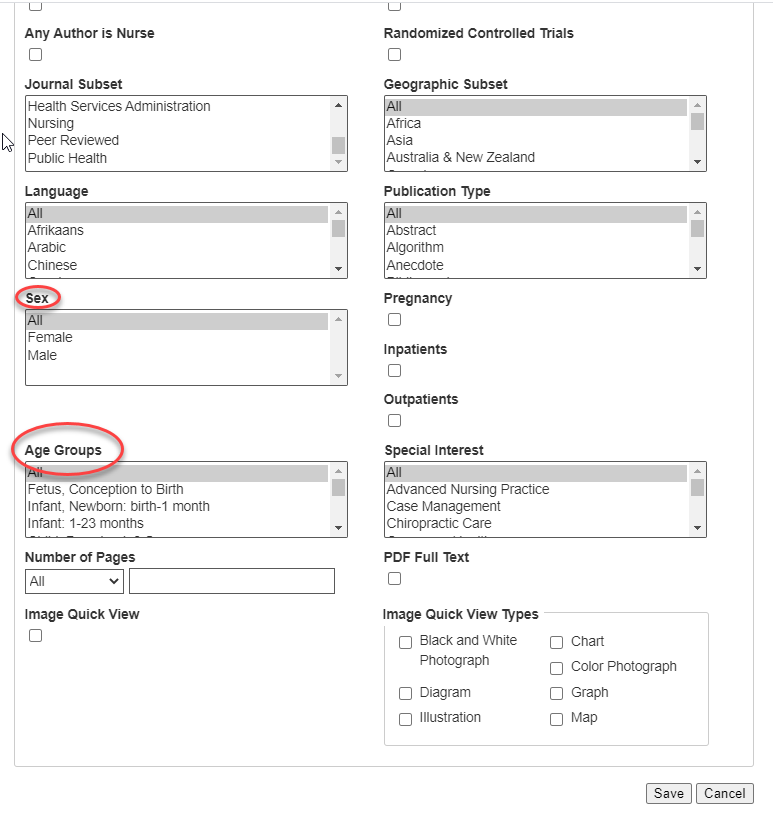Enable Randomized Controlled Trials checkbox
773x814 pixels.
tap(395, 55)
